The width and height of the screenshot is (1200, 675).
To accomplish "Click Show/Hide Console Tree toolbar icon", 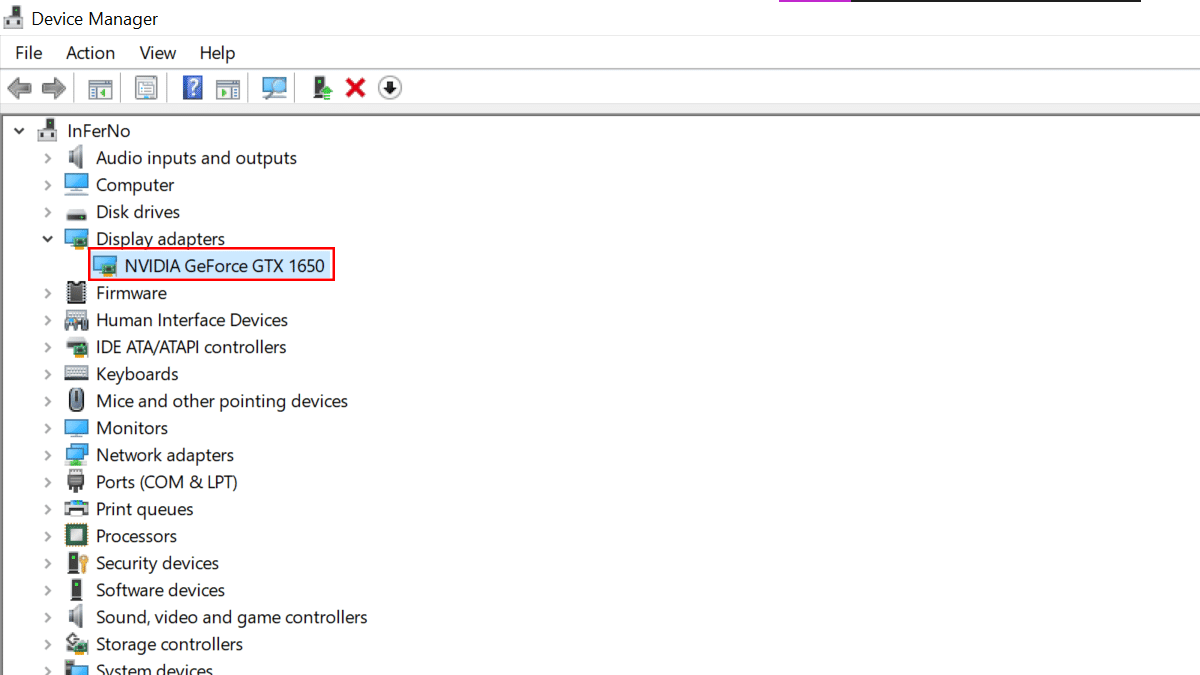I will point(100,88).
